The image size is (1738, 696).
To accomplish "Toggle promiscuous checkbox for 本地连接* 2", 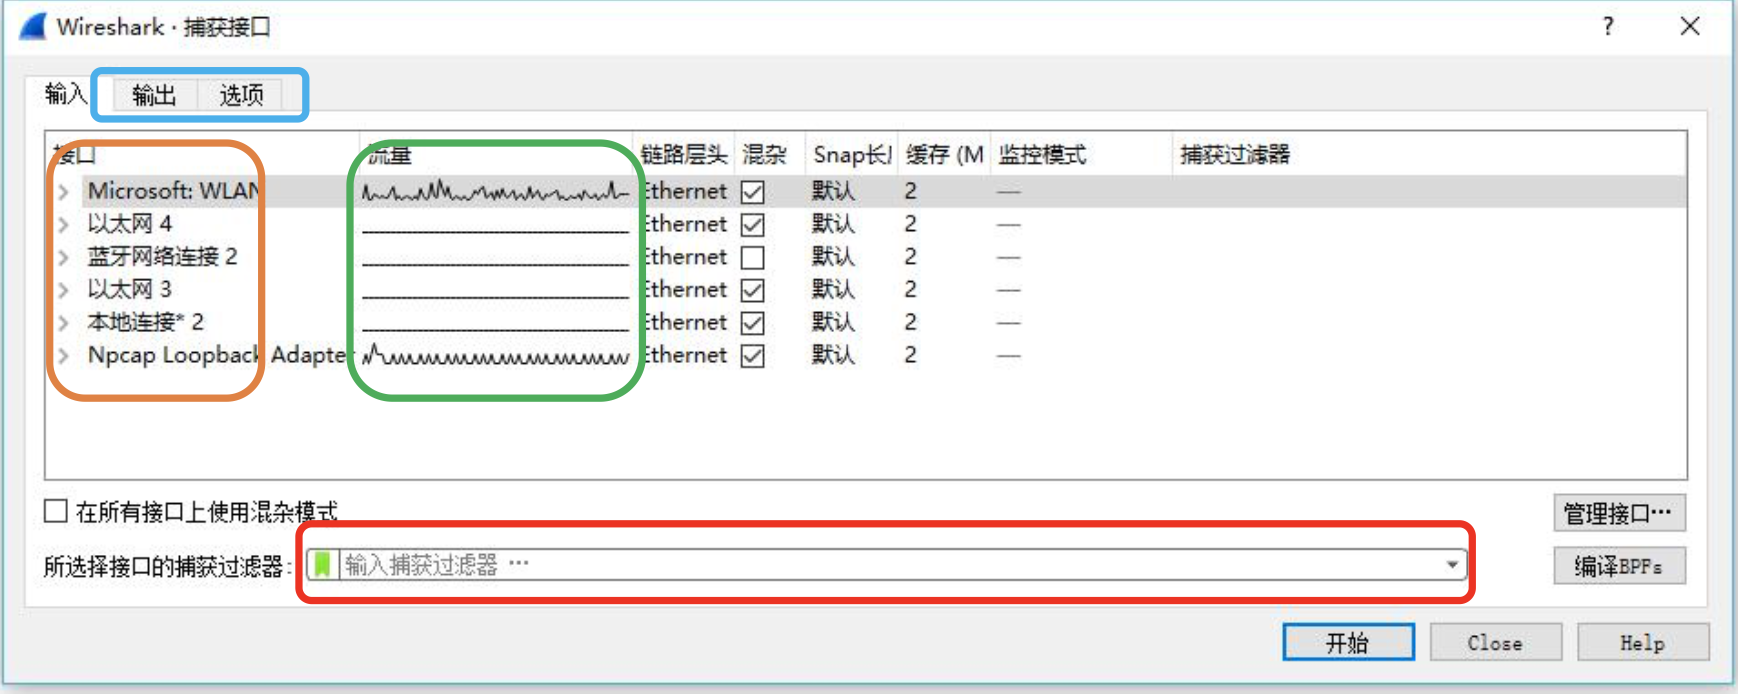I will [x=753, y=323].
